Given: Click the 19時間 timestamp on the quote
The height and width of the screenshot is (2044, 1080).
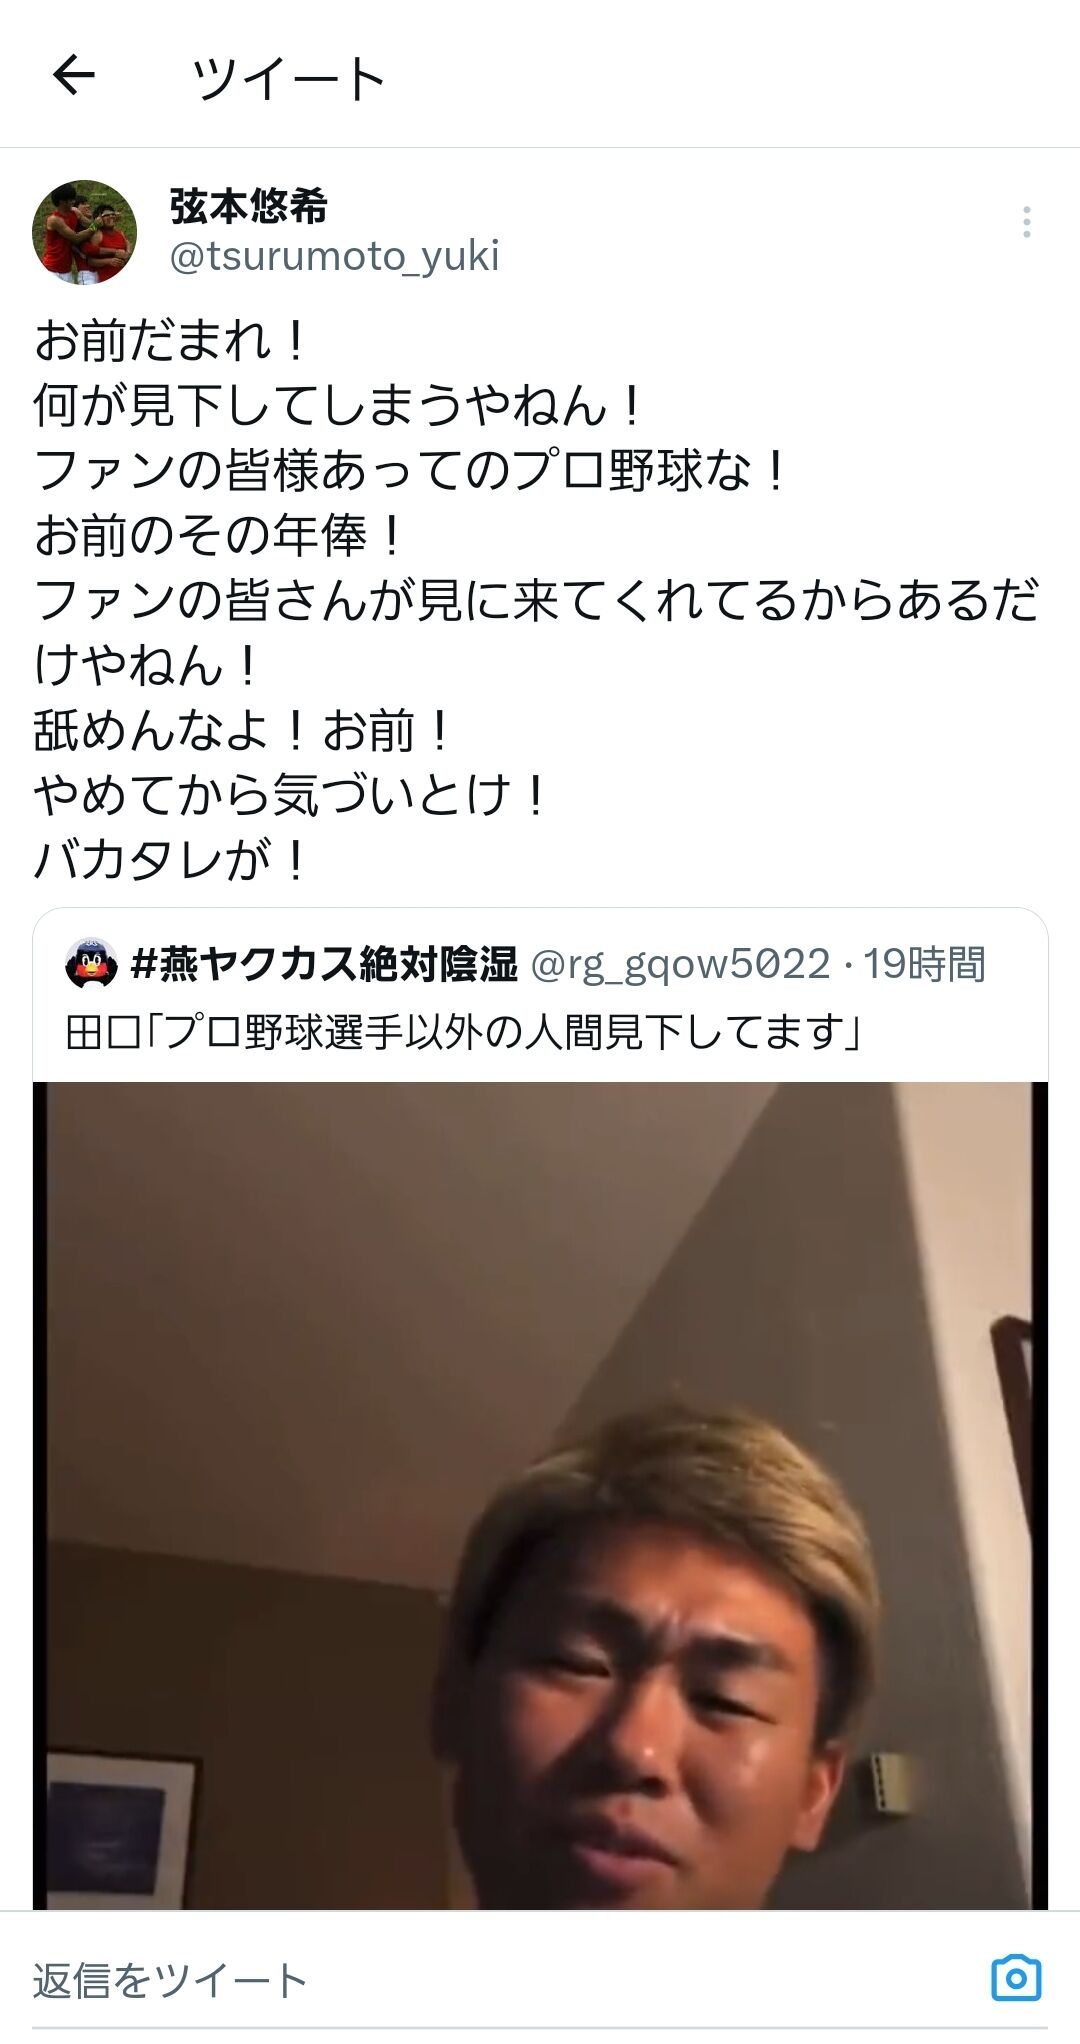Looking at the screenshot, I should 925,964.
